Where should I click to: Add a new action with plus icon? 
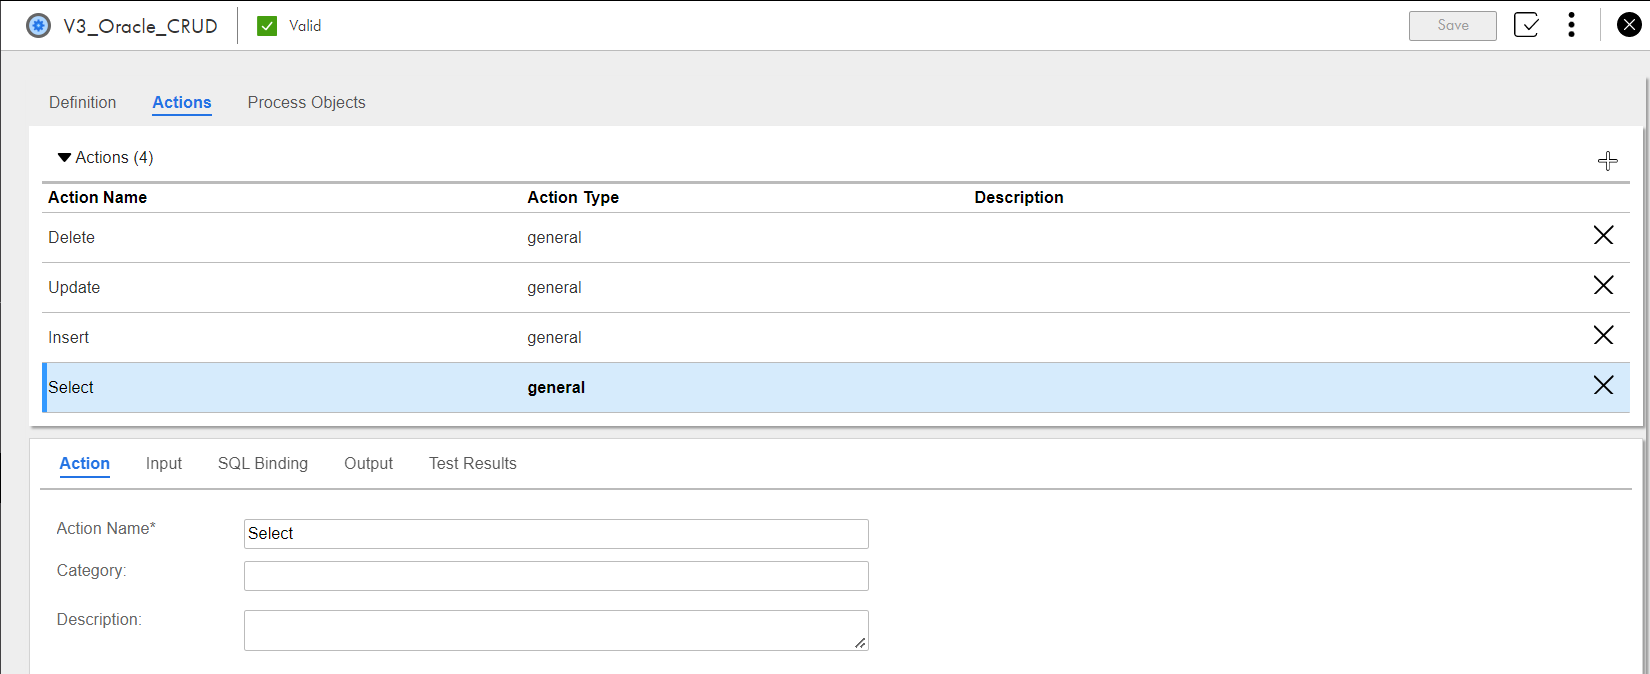1608,161
